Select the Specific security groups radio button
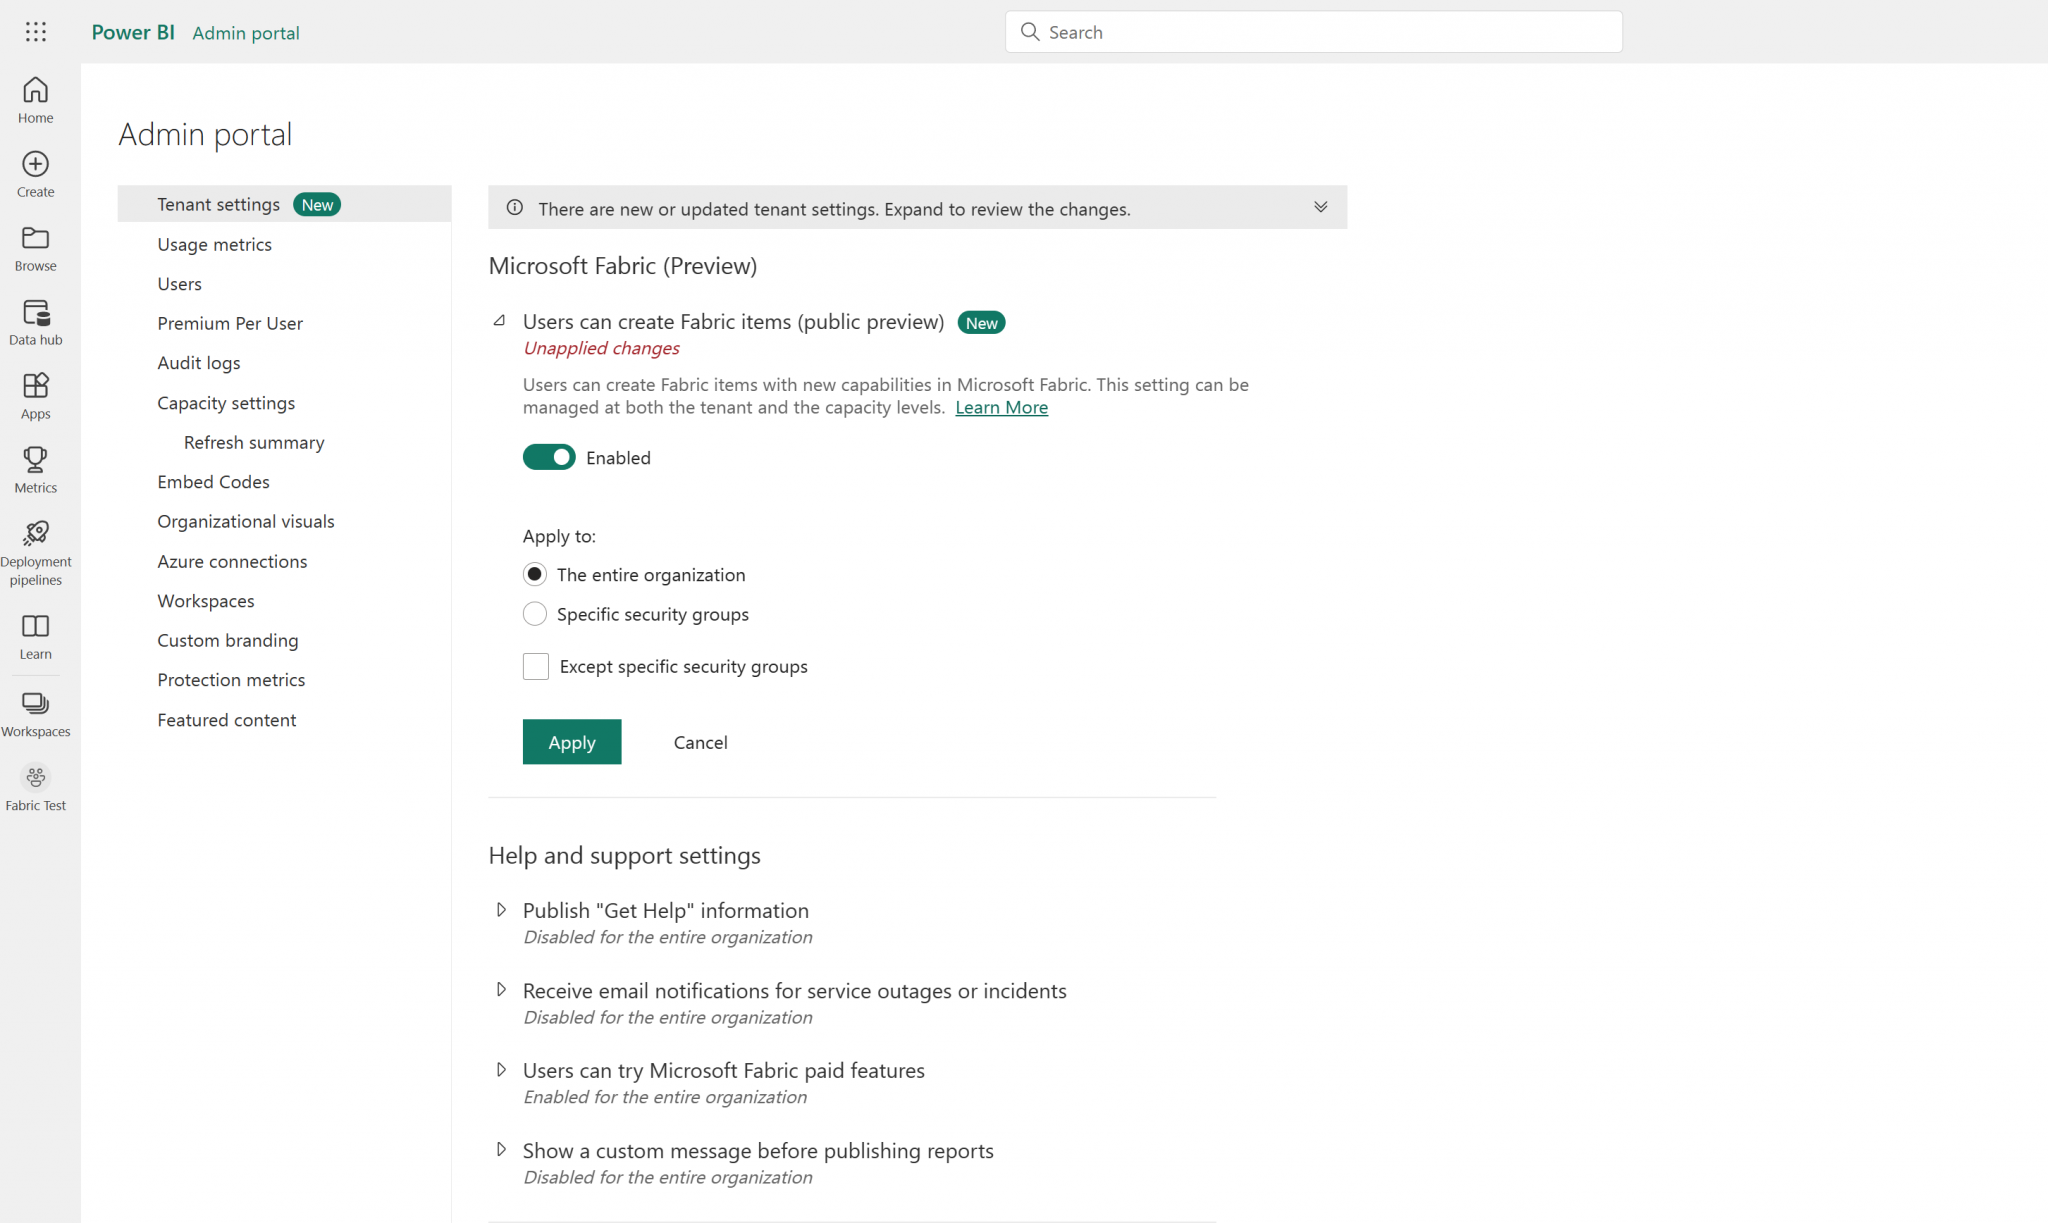This screenshot has width=2048, height=1223. [535, 614]
